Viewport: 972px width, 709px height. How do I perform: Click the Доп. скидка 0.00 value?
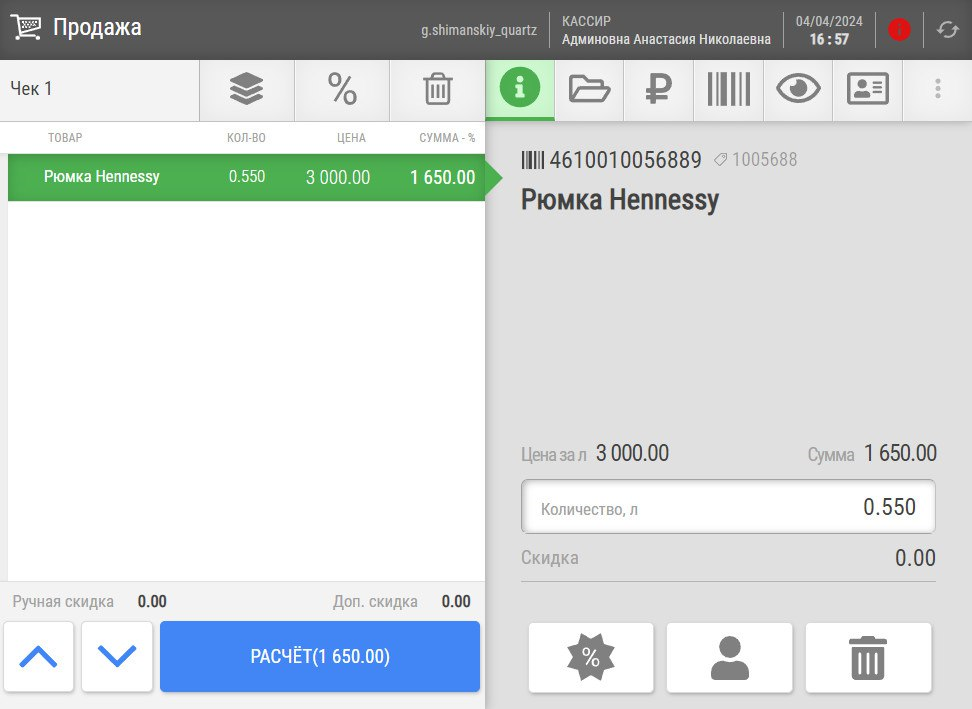click(456, 601)
